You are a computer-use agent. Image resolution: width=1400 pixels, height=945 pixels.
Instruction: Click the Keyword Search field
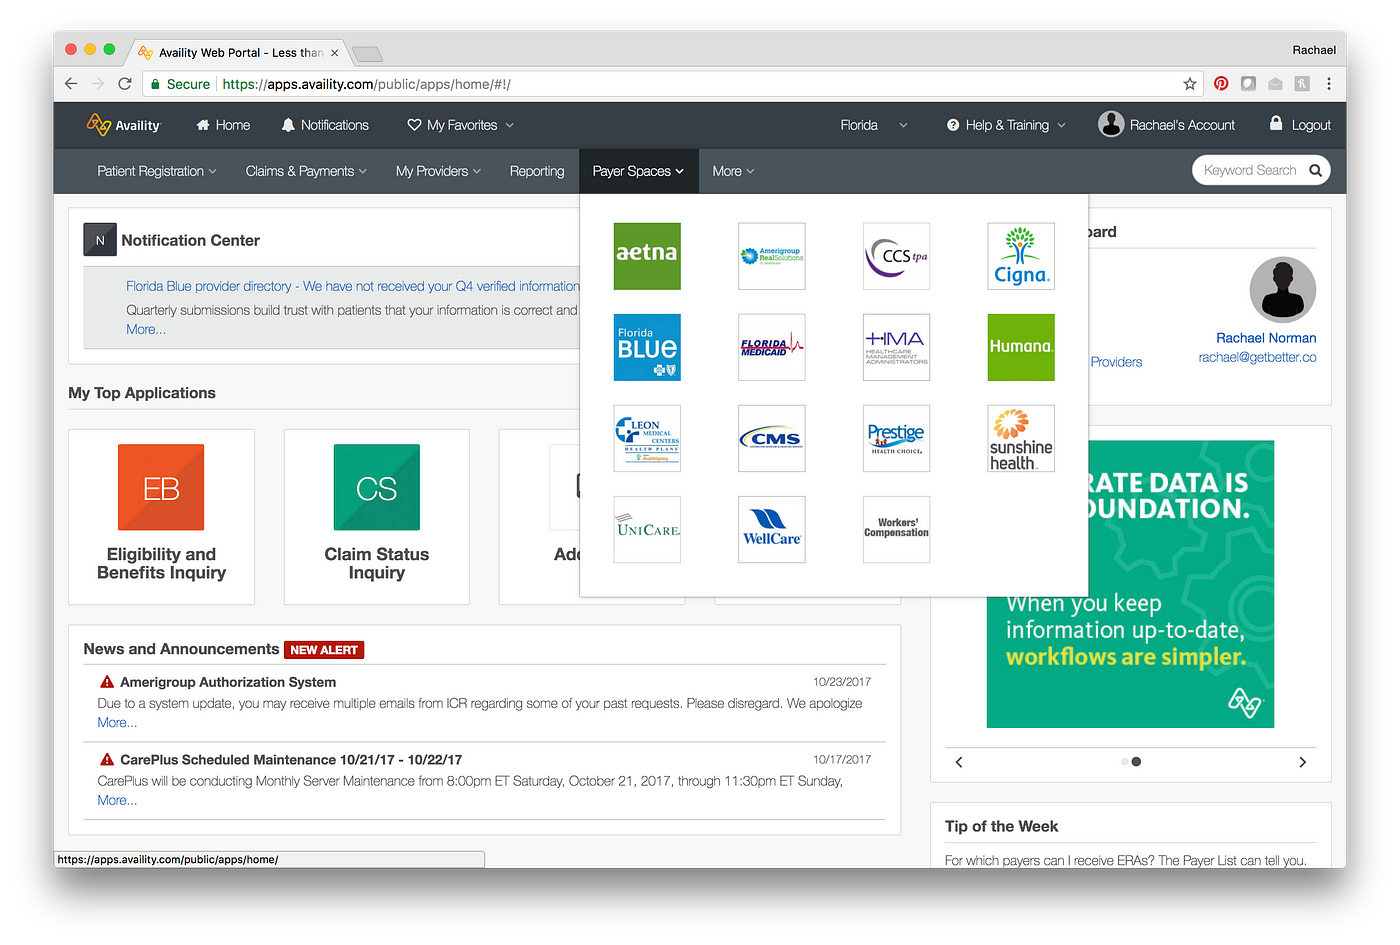[1250, 171]
